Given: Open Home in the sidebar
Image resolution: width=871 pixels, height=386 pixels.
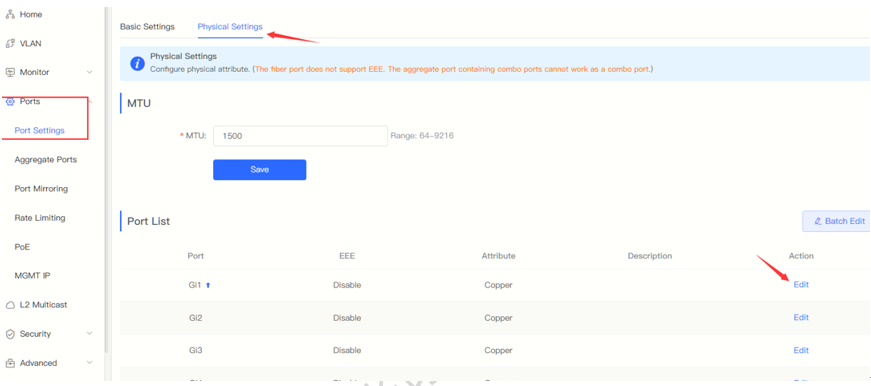Looking at the screenshot, I should pyautogui.click(x=31, y=14).
